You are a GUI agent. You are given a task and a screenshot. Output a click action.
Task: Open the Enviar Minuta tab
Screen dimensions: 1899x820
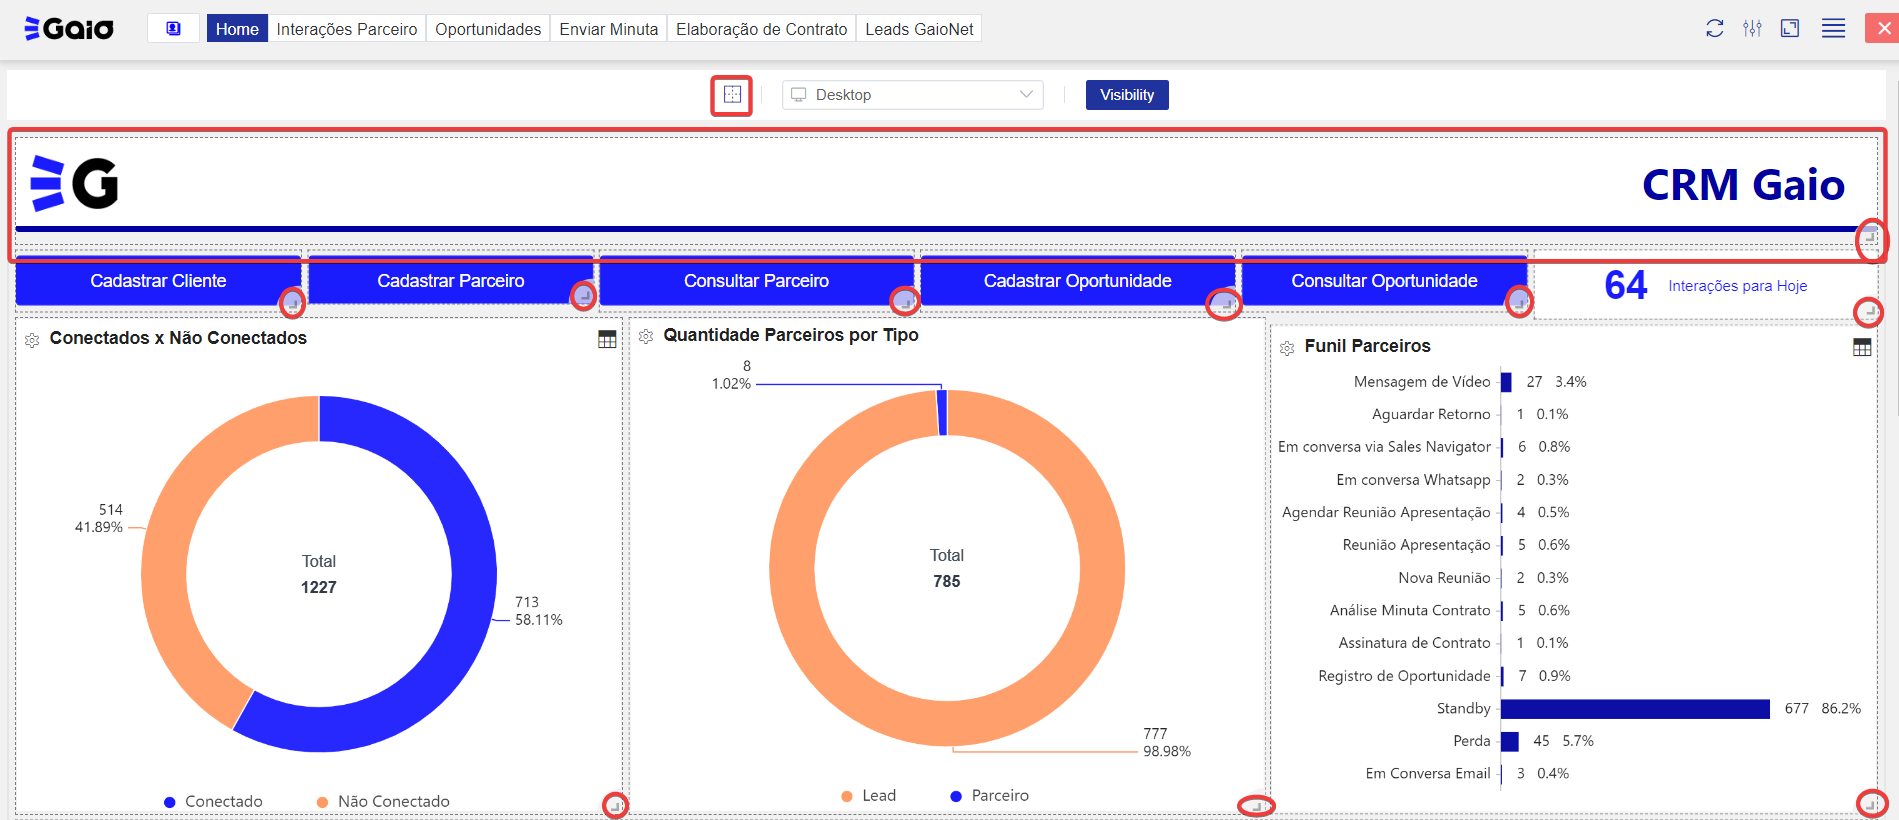click(x=608, y=29)
